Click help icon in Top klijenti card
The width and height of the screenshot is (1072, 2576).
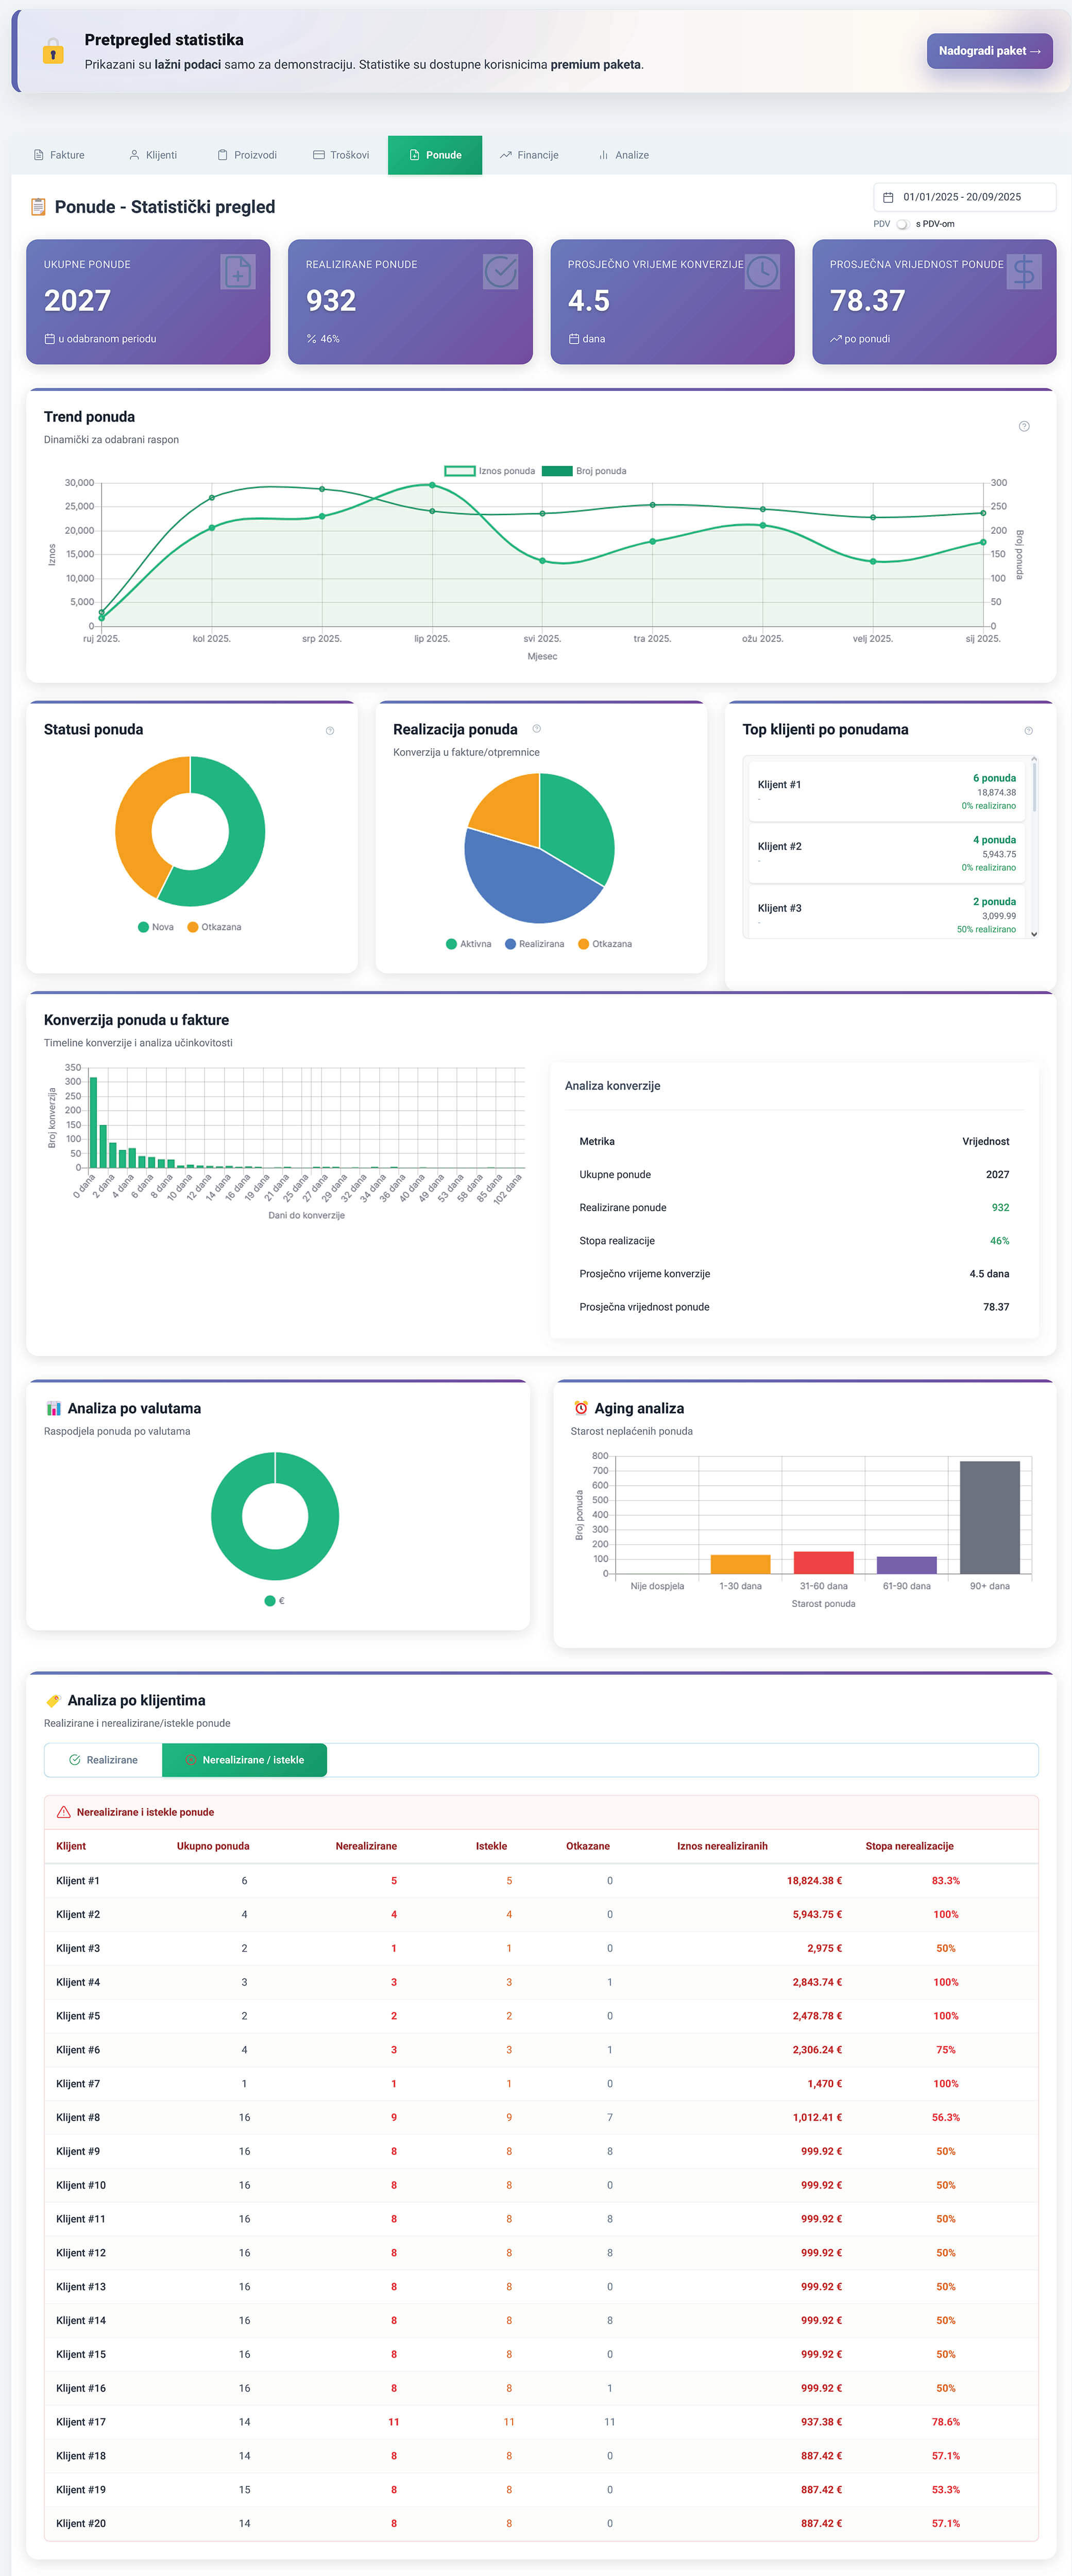(x=1027, y=730)
